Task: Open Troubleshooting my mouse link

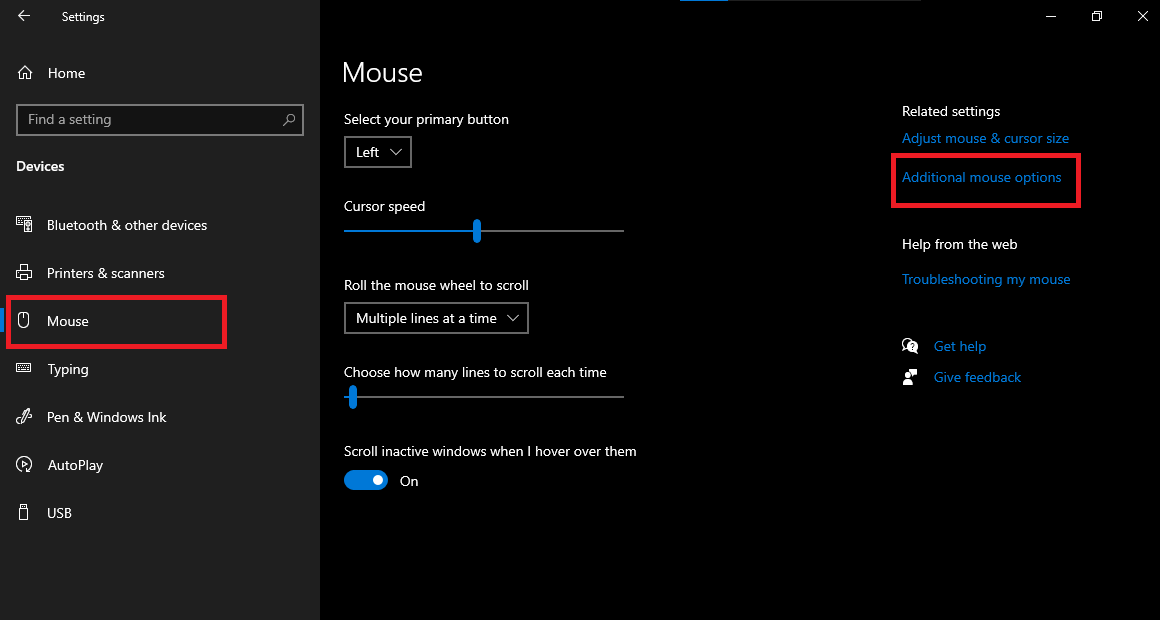Action: pyautogui.click(x=986, y=280)
